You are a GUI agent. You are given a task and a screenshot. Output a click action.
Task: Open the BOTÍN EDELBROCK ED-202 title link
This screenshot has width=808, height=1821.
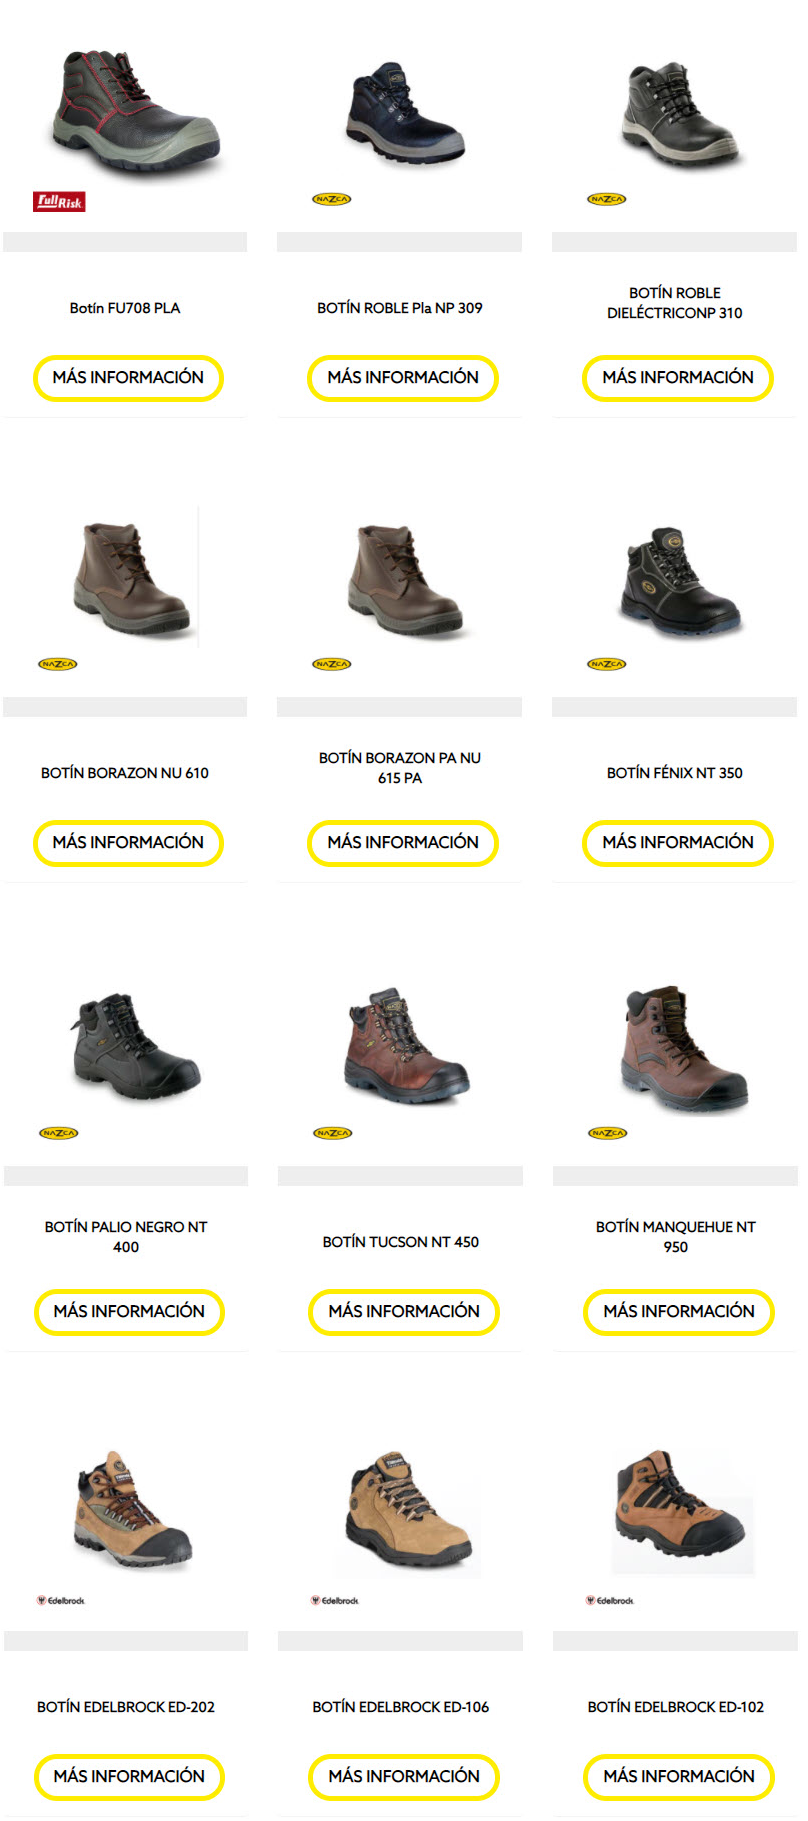point(126,1707)
